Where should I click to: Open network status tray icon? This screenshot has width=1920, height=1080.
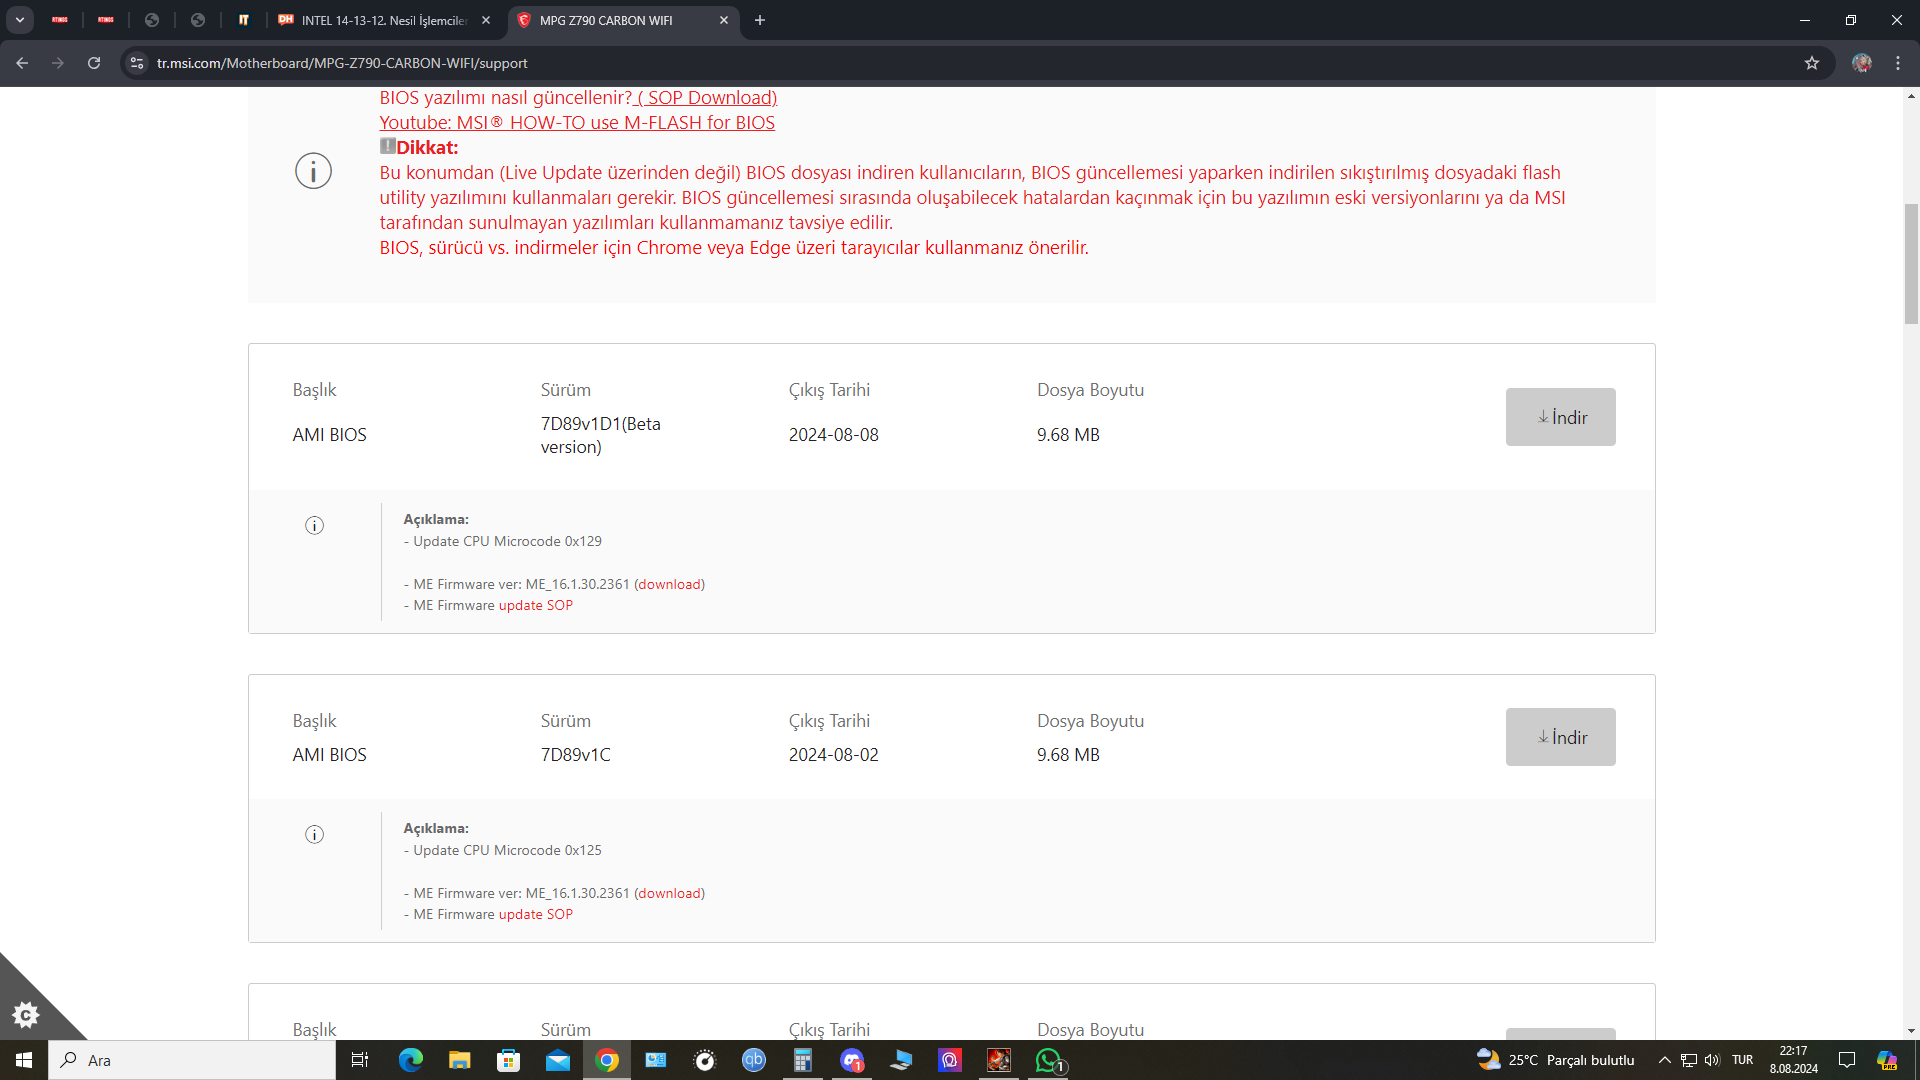1689,1060
